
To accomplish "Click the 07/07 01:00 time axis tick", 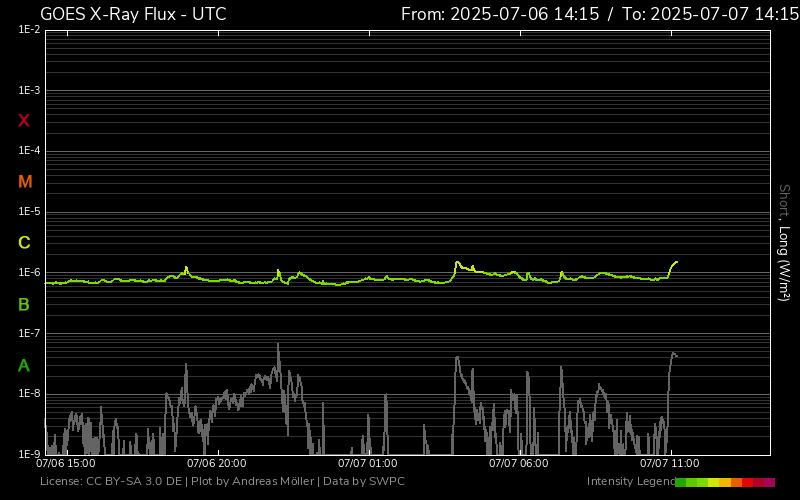I will [x=367, y=464].
